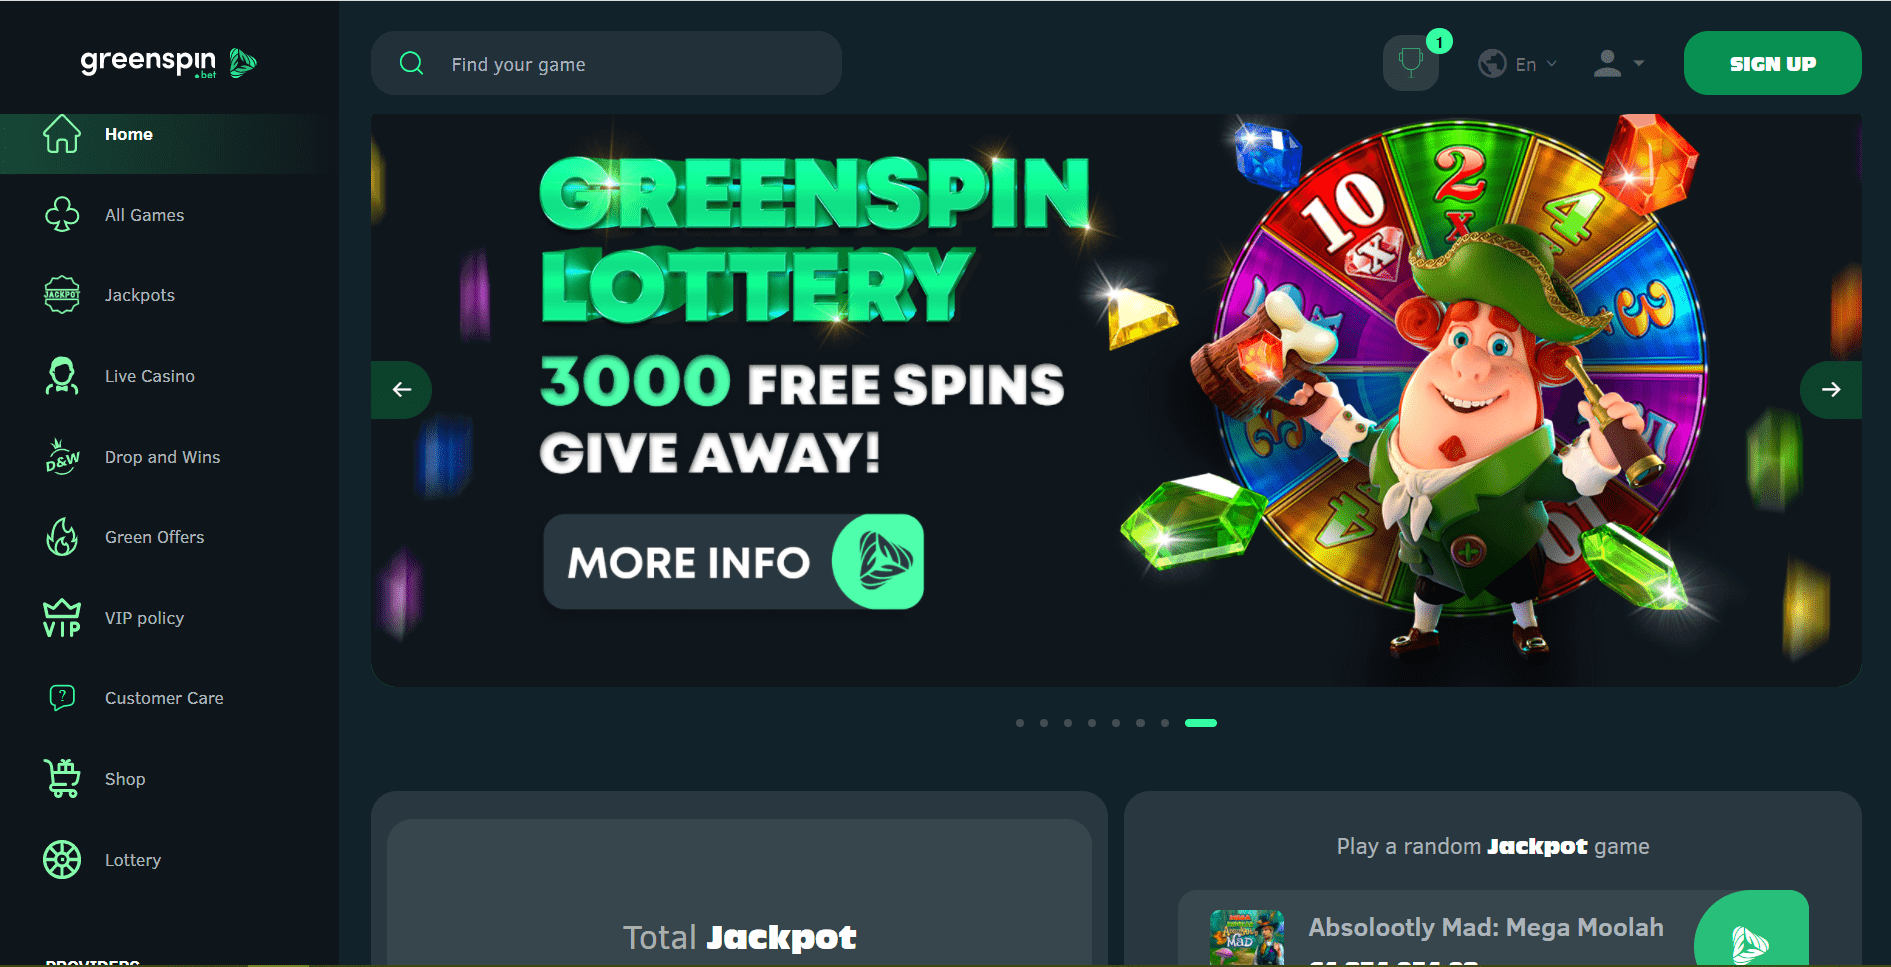
Task: Click the SIGN UP button
Action: (x=1772, y=63)
